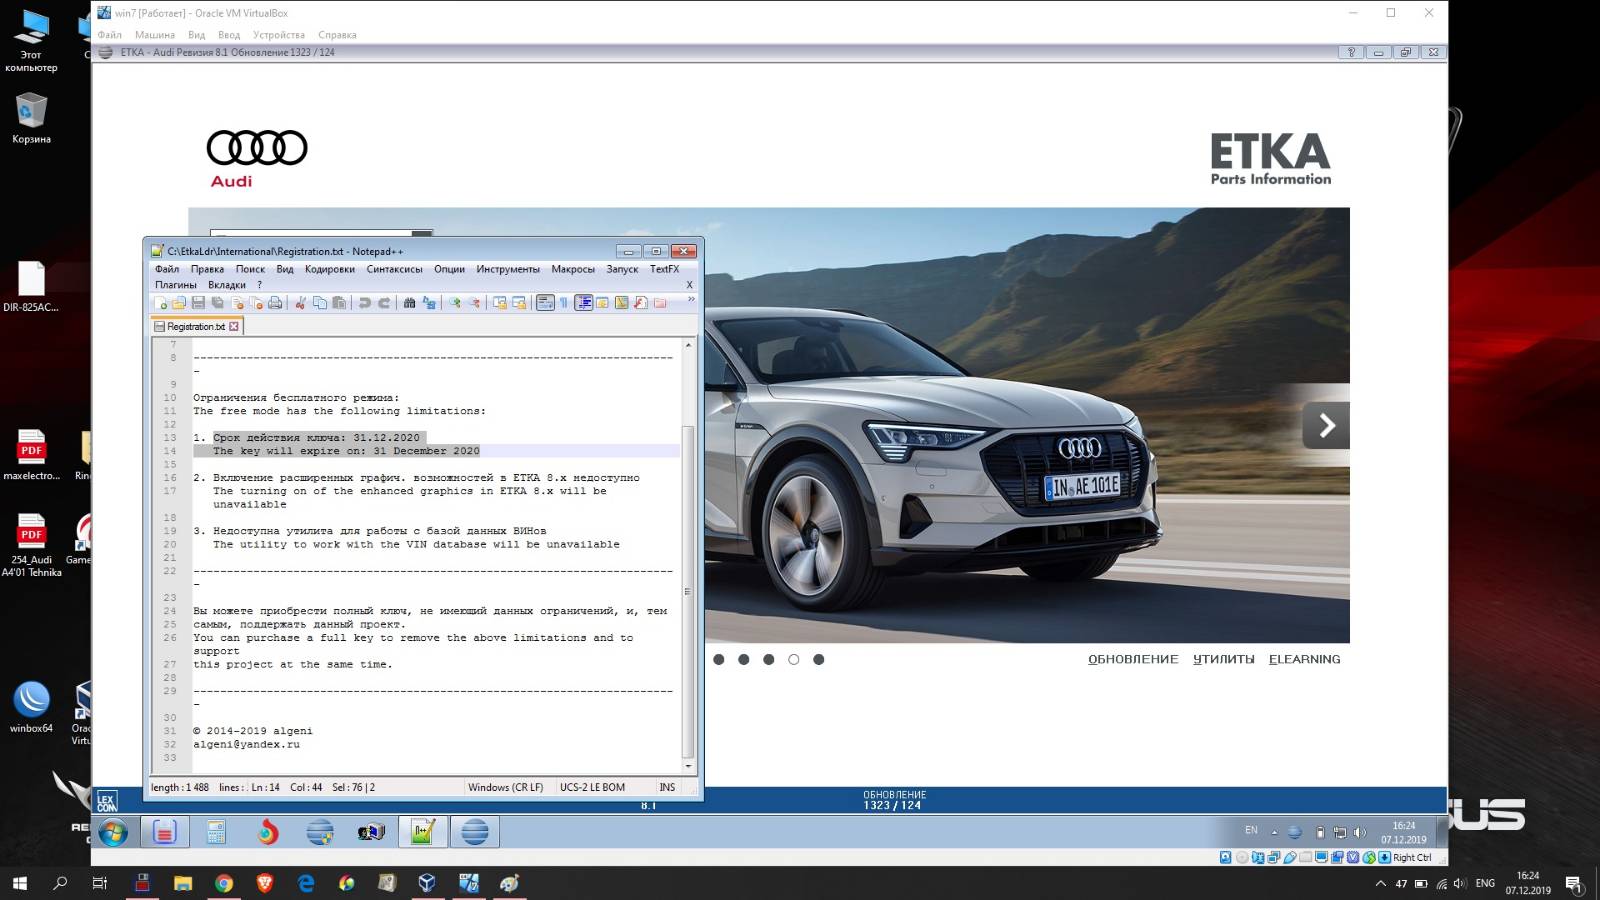
Task: Toggle the Indent Guide toolbar button
Action: coord(583,303)
